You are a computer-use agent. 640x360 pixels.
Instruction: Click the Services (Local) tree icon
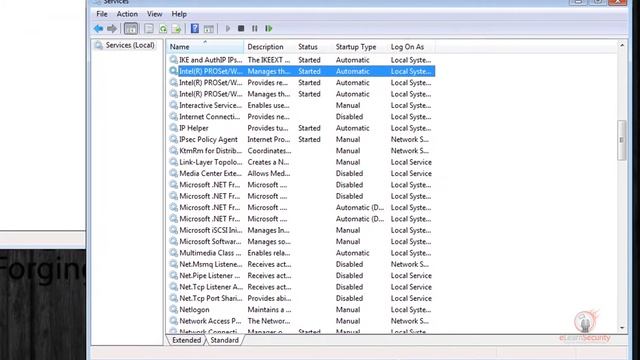(99, 45)
